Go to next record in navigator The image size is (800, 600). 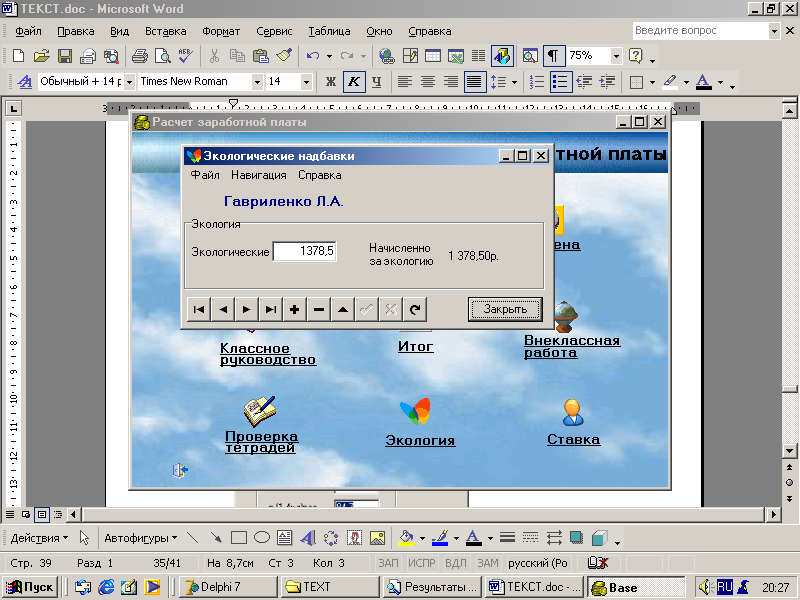[x=247, y=309]
